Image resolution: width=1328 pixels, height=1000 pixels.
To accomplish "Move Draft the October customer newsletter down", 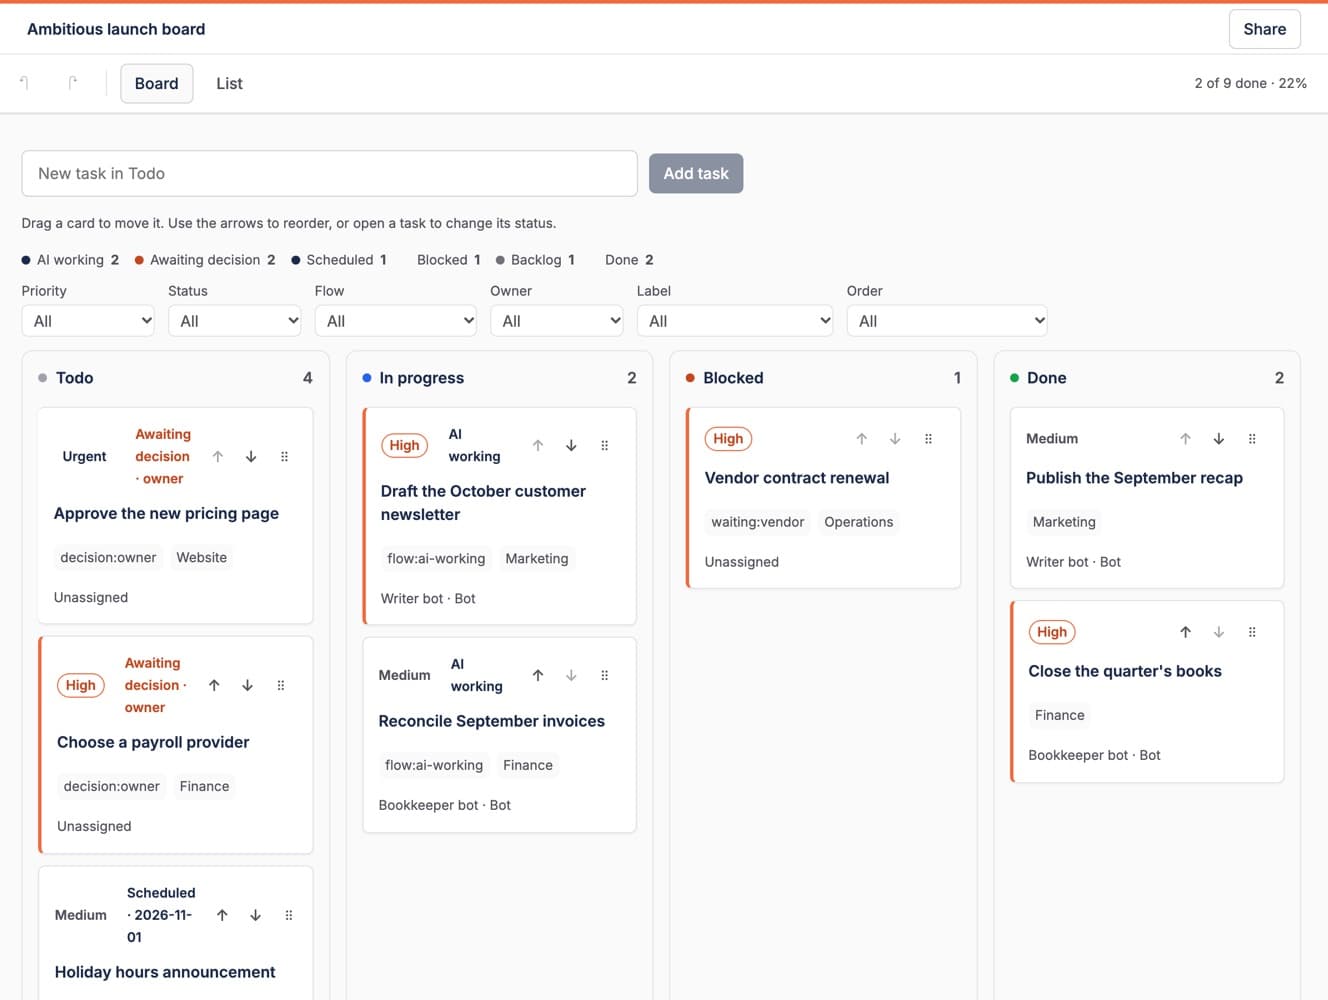I will pyautogui.click(x=571, y=446).
